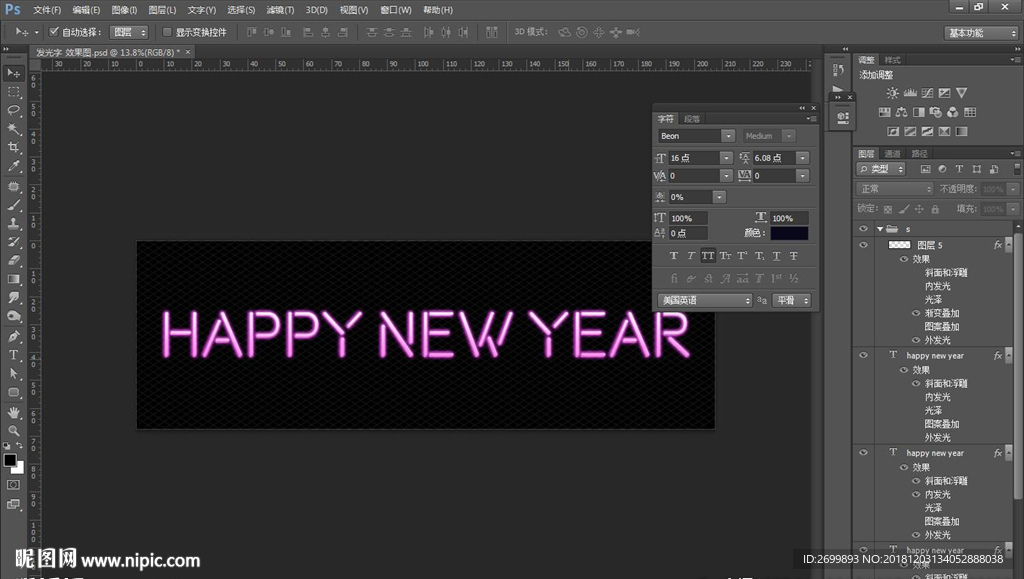Select the Horizontal Type tool

(13, 355)
